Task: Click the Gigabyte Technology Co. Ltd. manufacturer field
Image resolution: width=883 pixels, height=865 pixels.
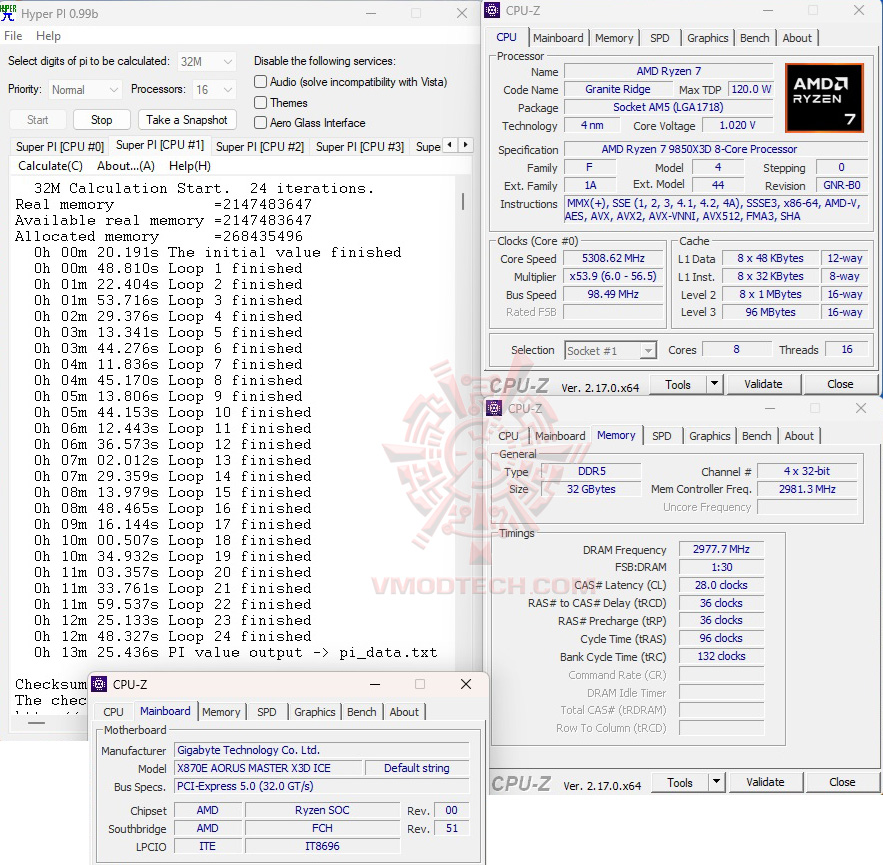Action: click(x=322, y=750)
